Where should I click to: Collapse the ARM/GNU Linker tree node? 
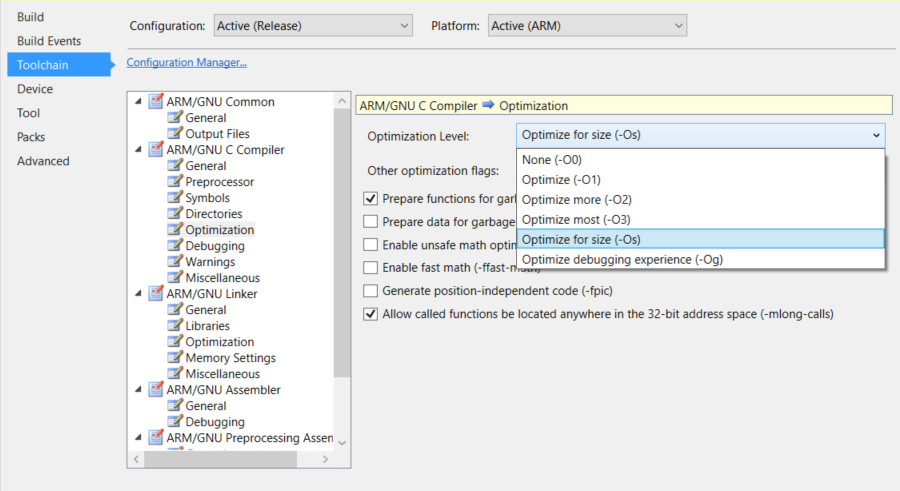click(x=139, y=294)
